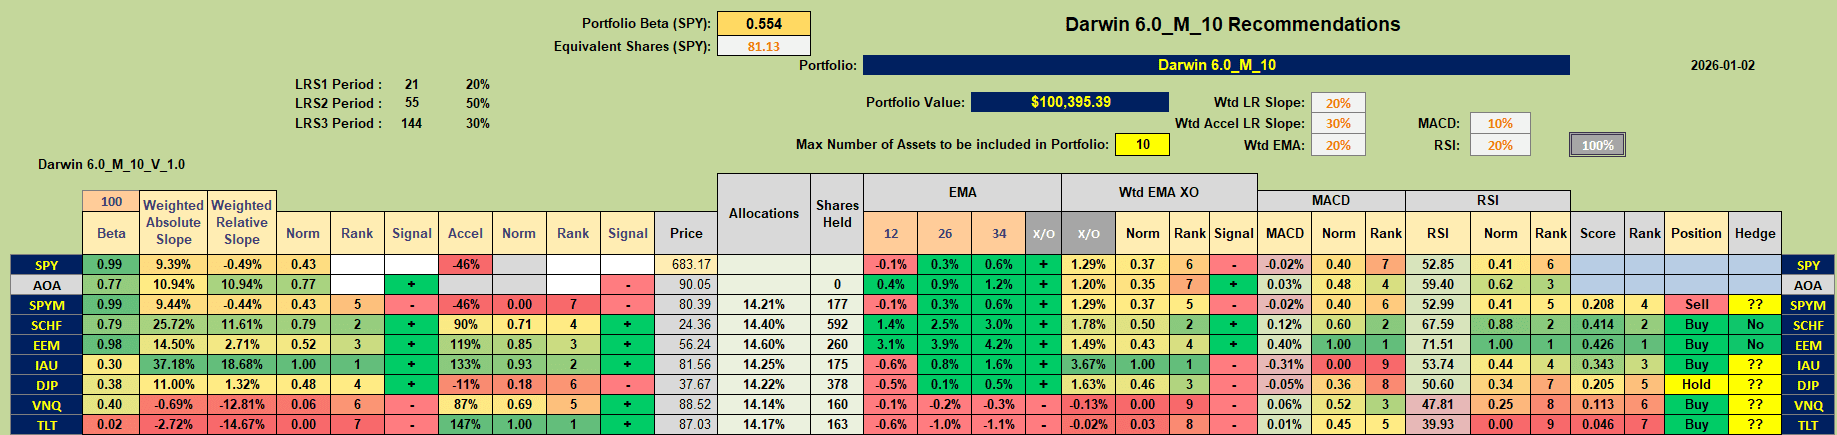
Task: Click the Allocations column header
Action: pos(763,213)
